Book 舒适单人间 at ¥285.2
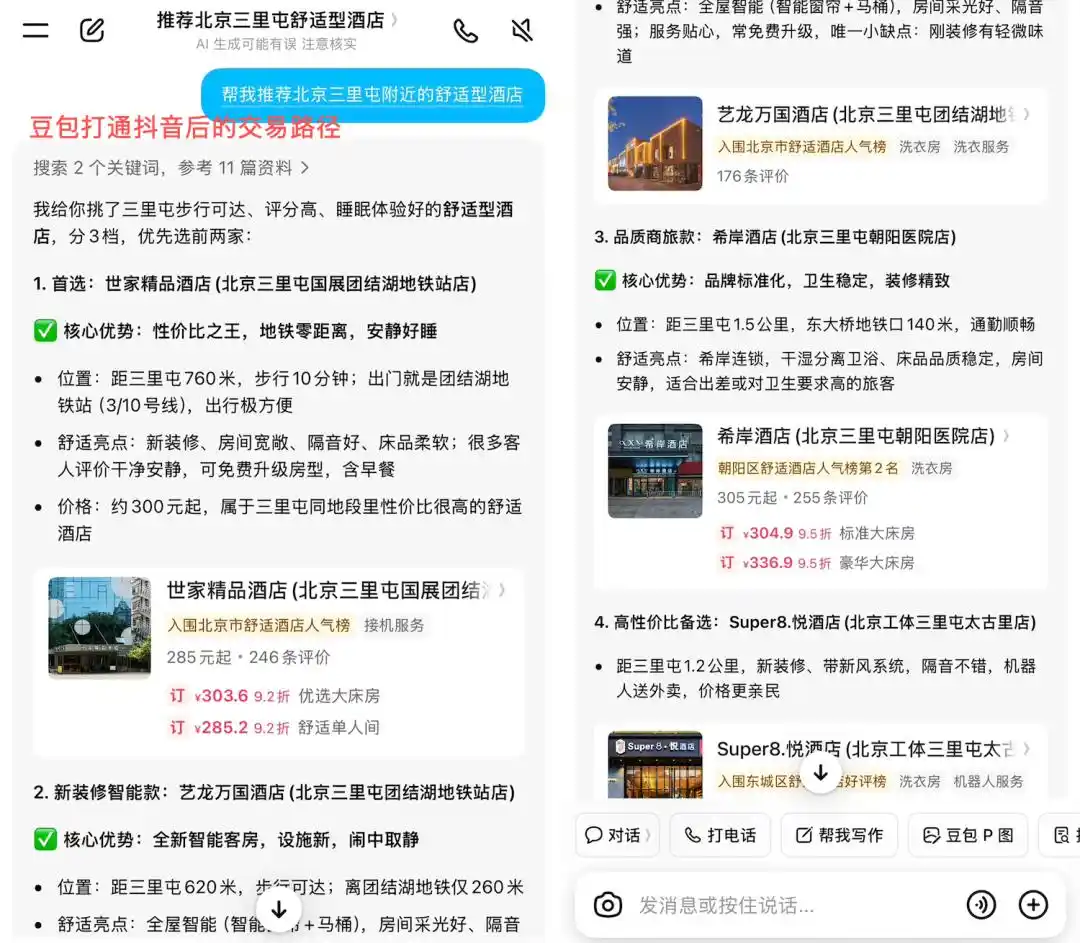Screen dimensions: 1080x943 click(275, 727)
